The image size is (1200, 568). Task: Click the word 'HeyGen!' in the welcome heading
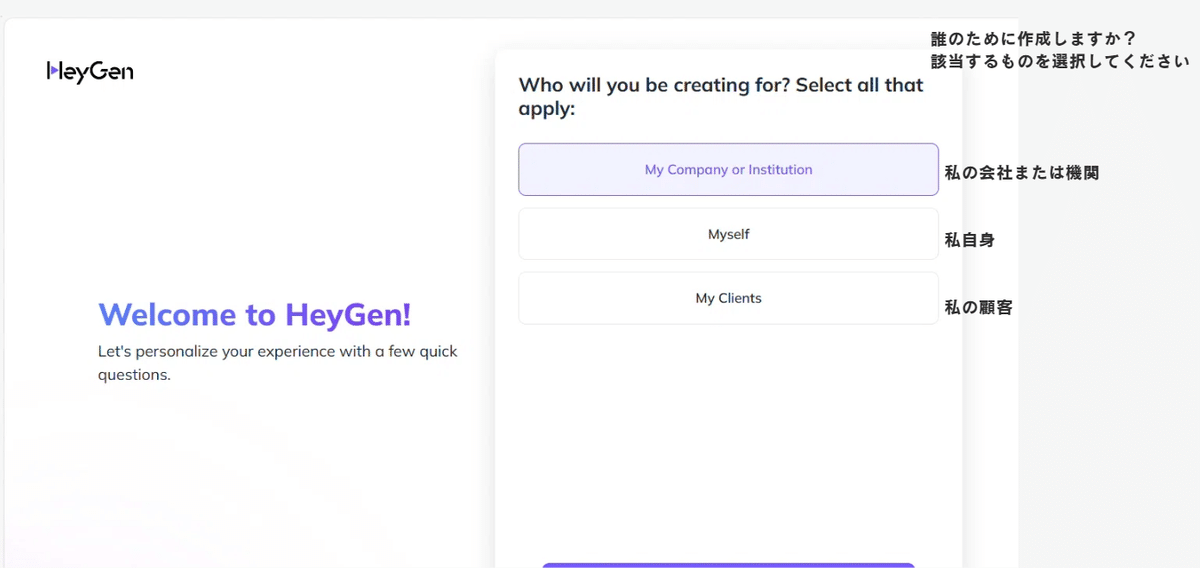[348, 315]
